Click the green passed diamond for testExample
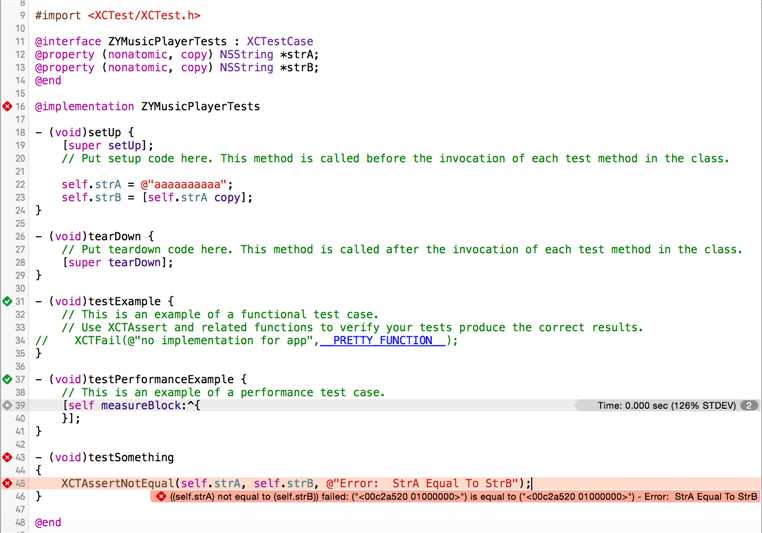The height and width of the screenshot is (533, 762). (x=7, y=301)
